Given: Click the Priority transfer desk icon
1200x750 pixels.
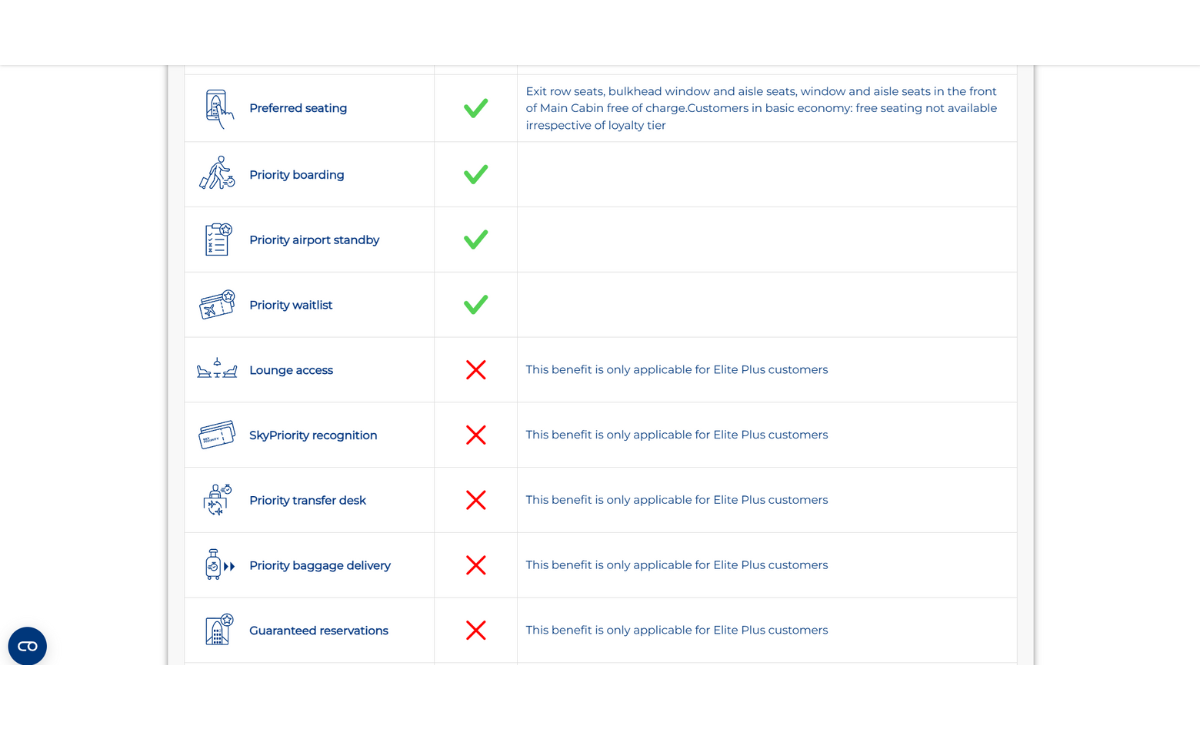Looking at the screenshot, I should pyautogui.click(x=217, y=500).
